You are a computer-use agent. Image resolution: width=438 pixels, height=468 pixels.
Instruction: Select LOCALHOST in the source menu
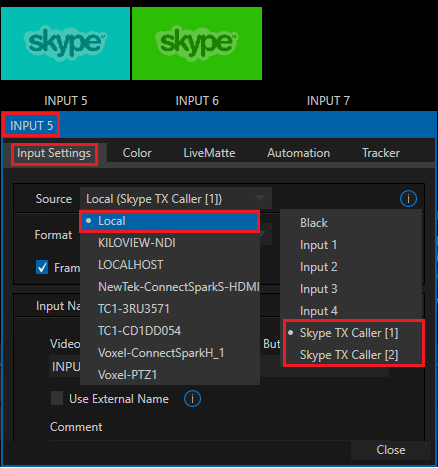(x=170, y=265)
